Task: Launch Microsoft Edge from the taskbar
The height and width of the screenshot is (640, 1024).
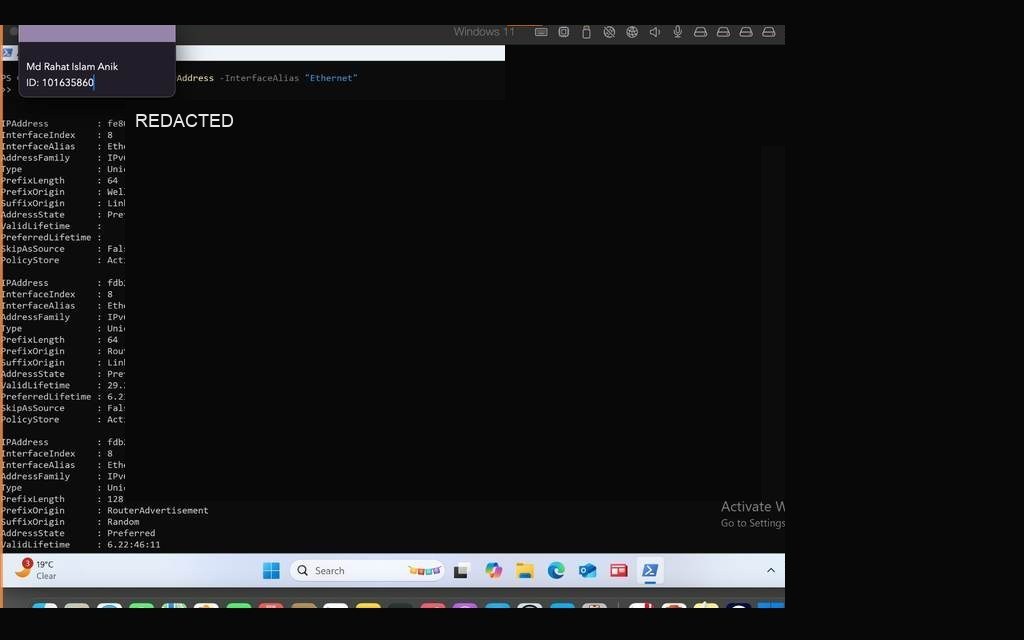Action: (x=556, y=571)
